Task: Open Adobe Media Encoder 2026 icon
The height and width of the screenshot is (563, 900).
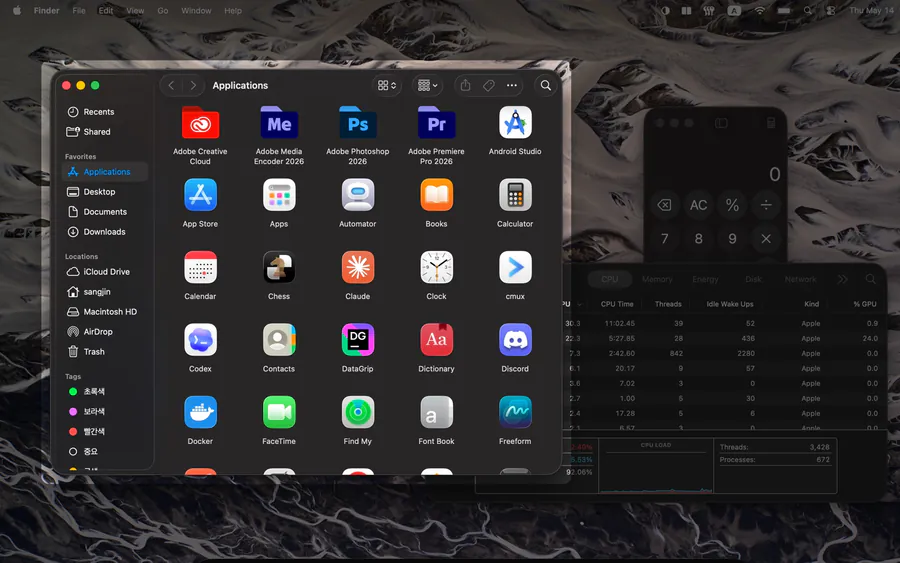Action: point(279,123)
